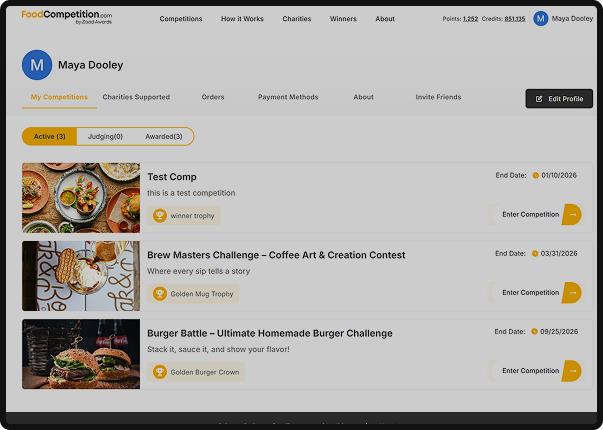Open Winners page from top navigation
The image size is (603, 430).
click(x=343, y=19)
